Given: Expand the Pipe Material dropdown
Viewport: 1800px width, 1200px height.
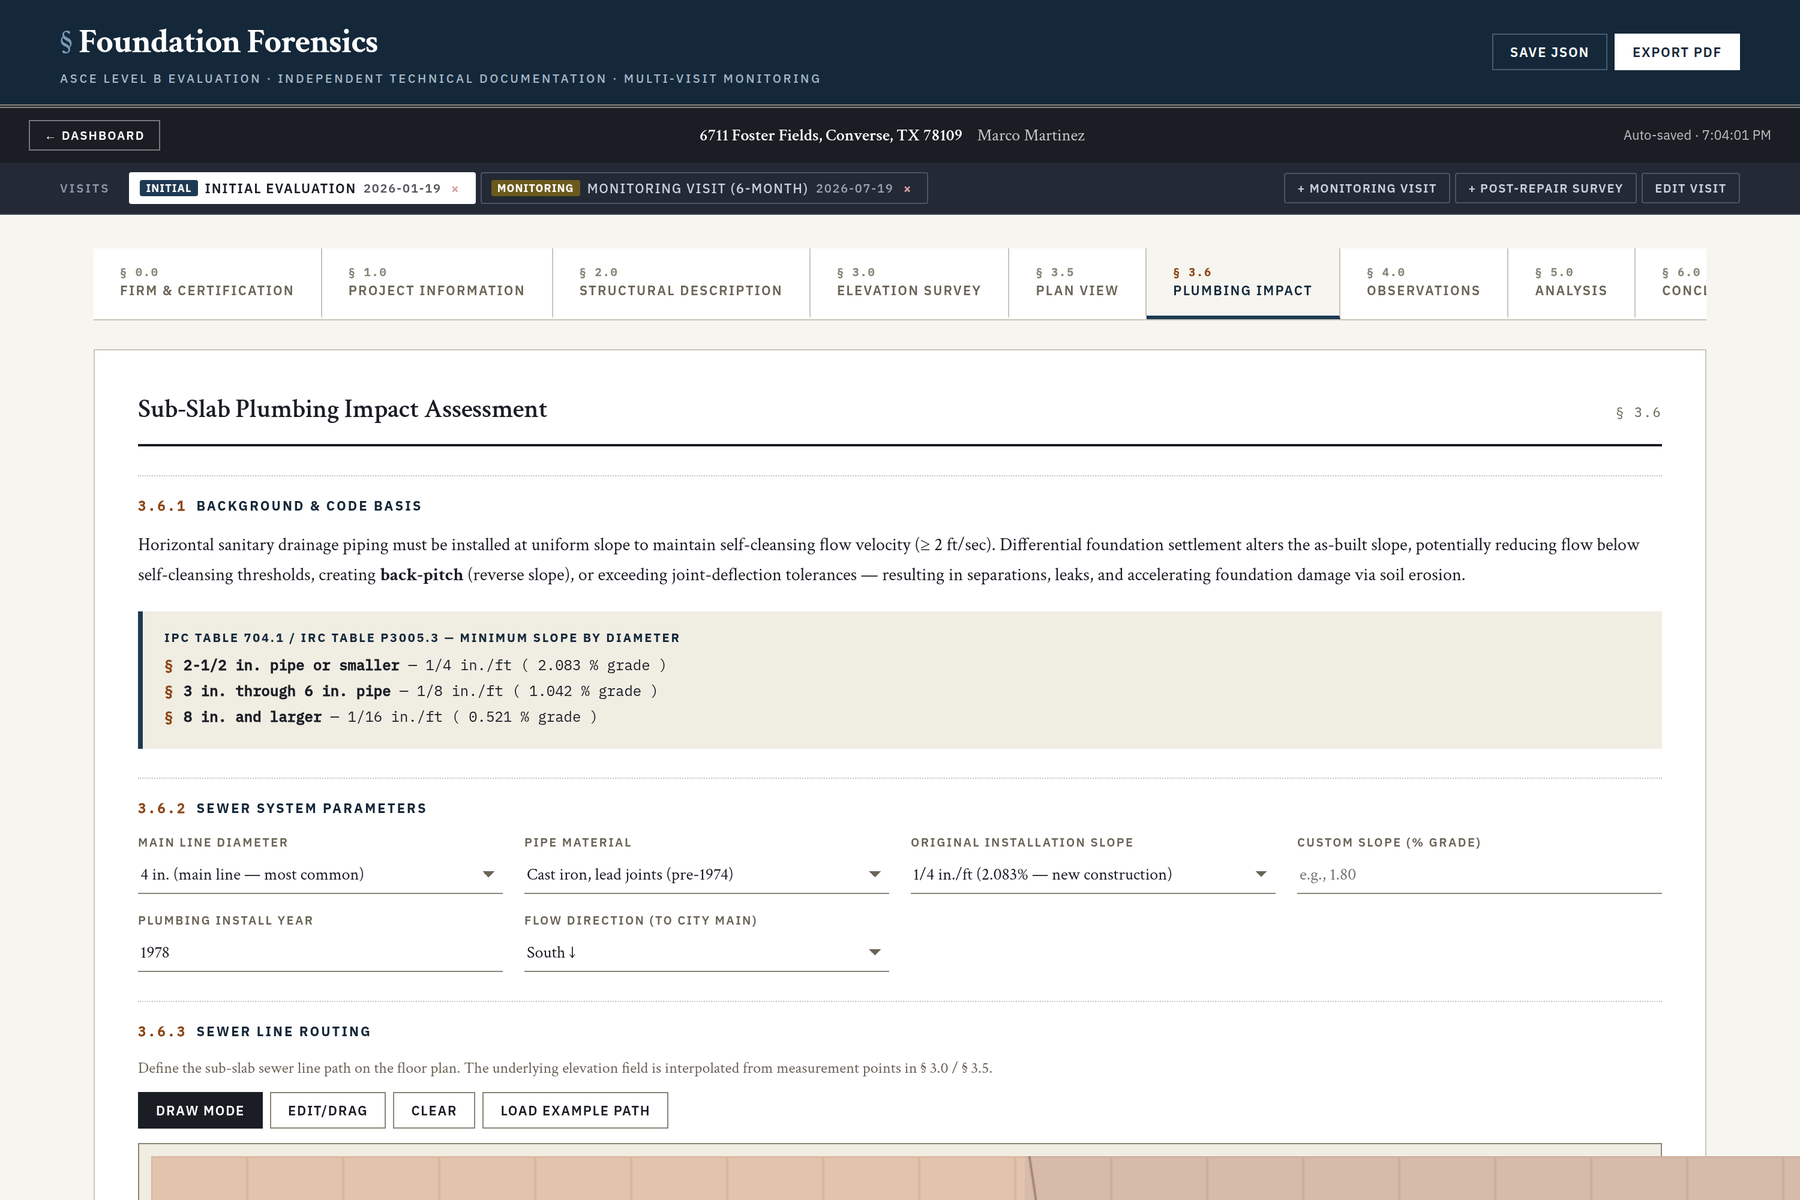Looking at the screenshot, I should coord(706,874).
